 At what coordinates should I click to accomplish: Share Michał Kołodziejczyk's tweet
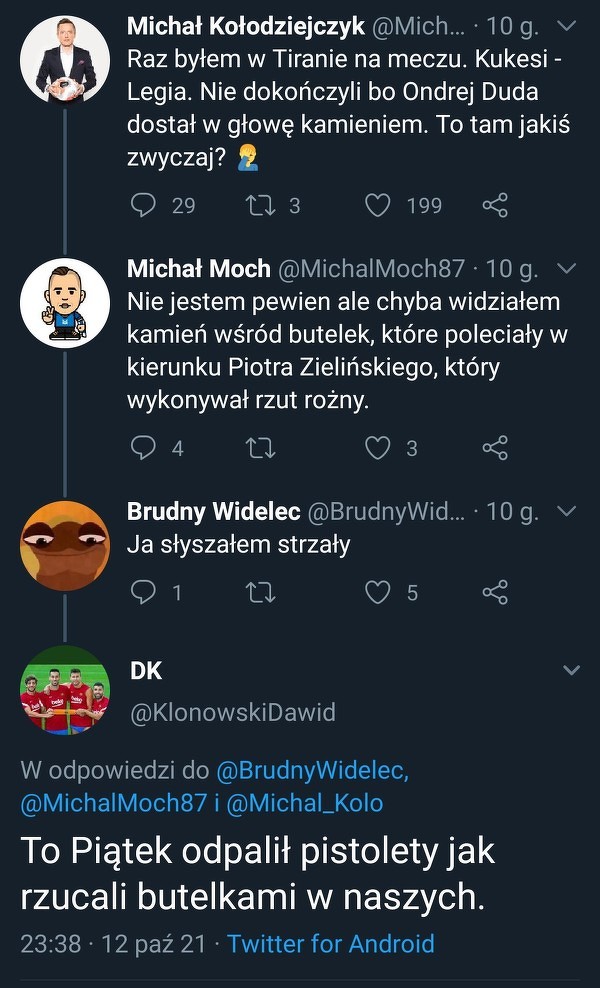[x=495, y=206]
